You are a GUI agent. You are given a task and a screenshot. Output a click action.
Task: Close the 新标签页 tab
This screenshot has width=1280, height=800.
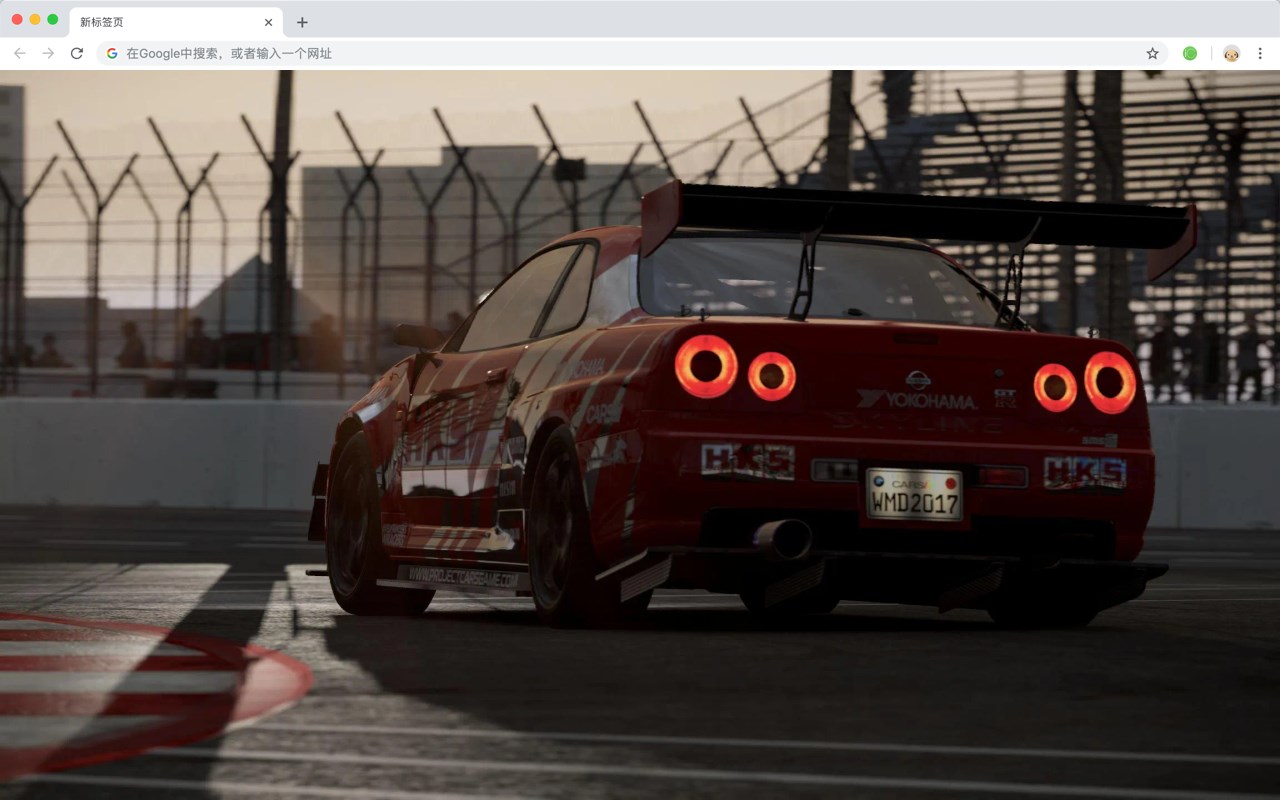pyautogui.click(x=268, y=22)
